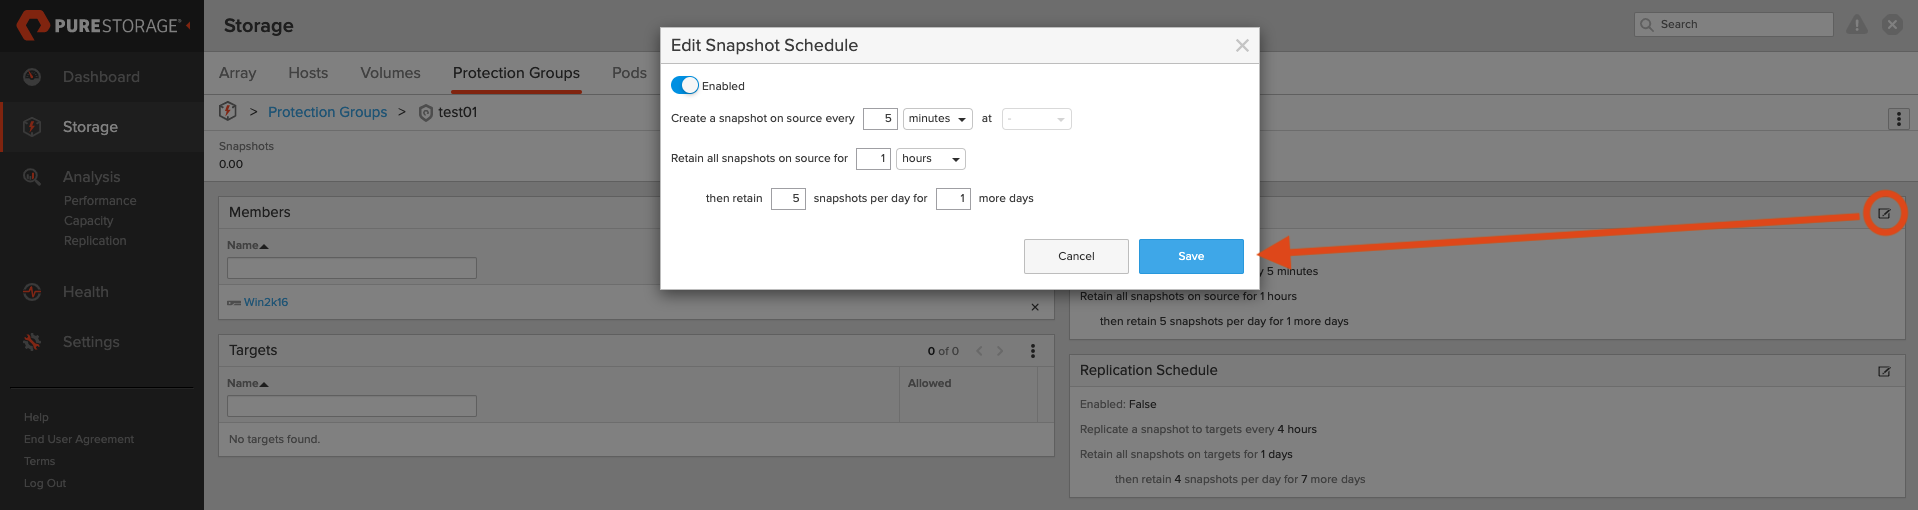Click the Health icon in sidebar
The width and height of the screenshot is (1918, 510).
[x=32, y=292]
